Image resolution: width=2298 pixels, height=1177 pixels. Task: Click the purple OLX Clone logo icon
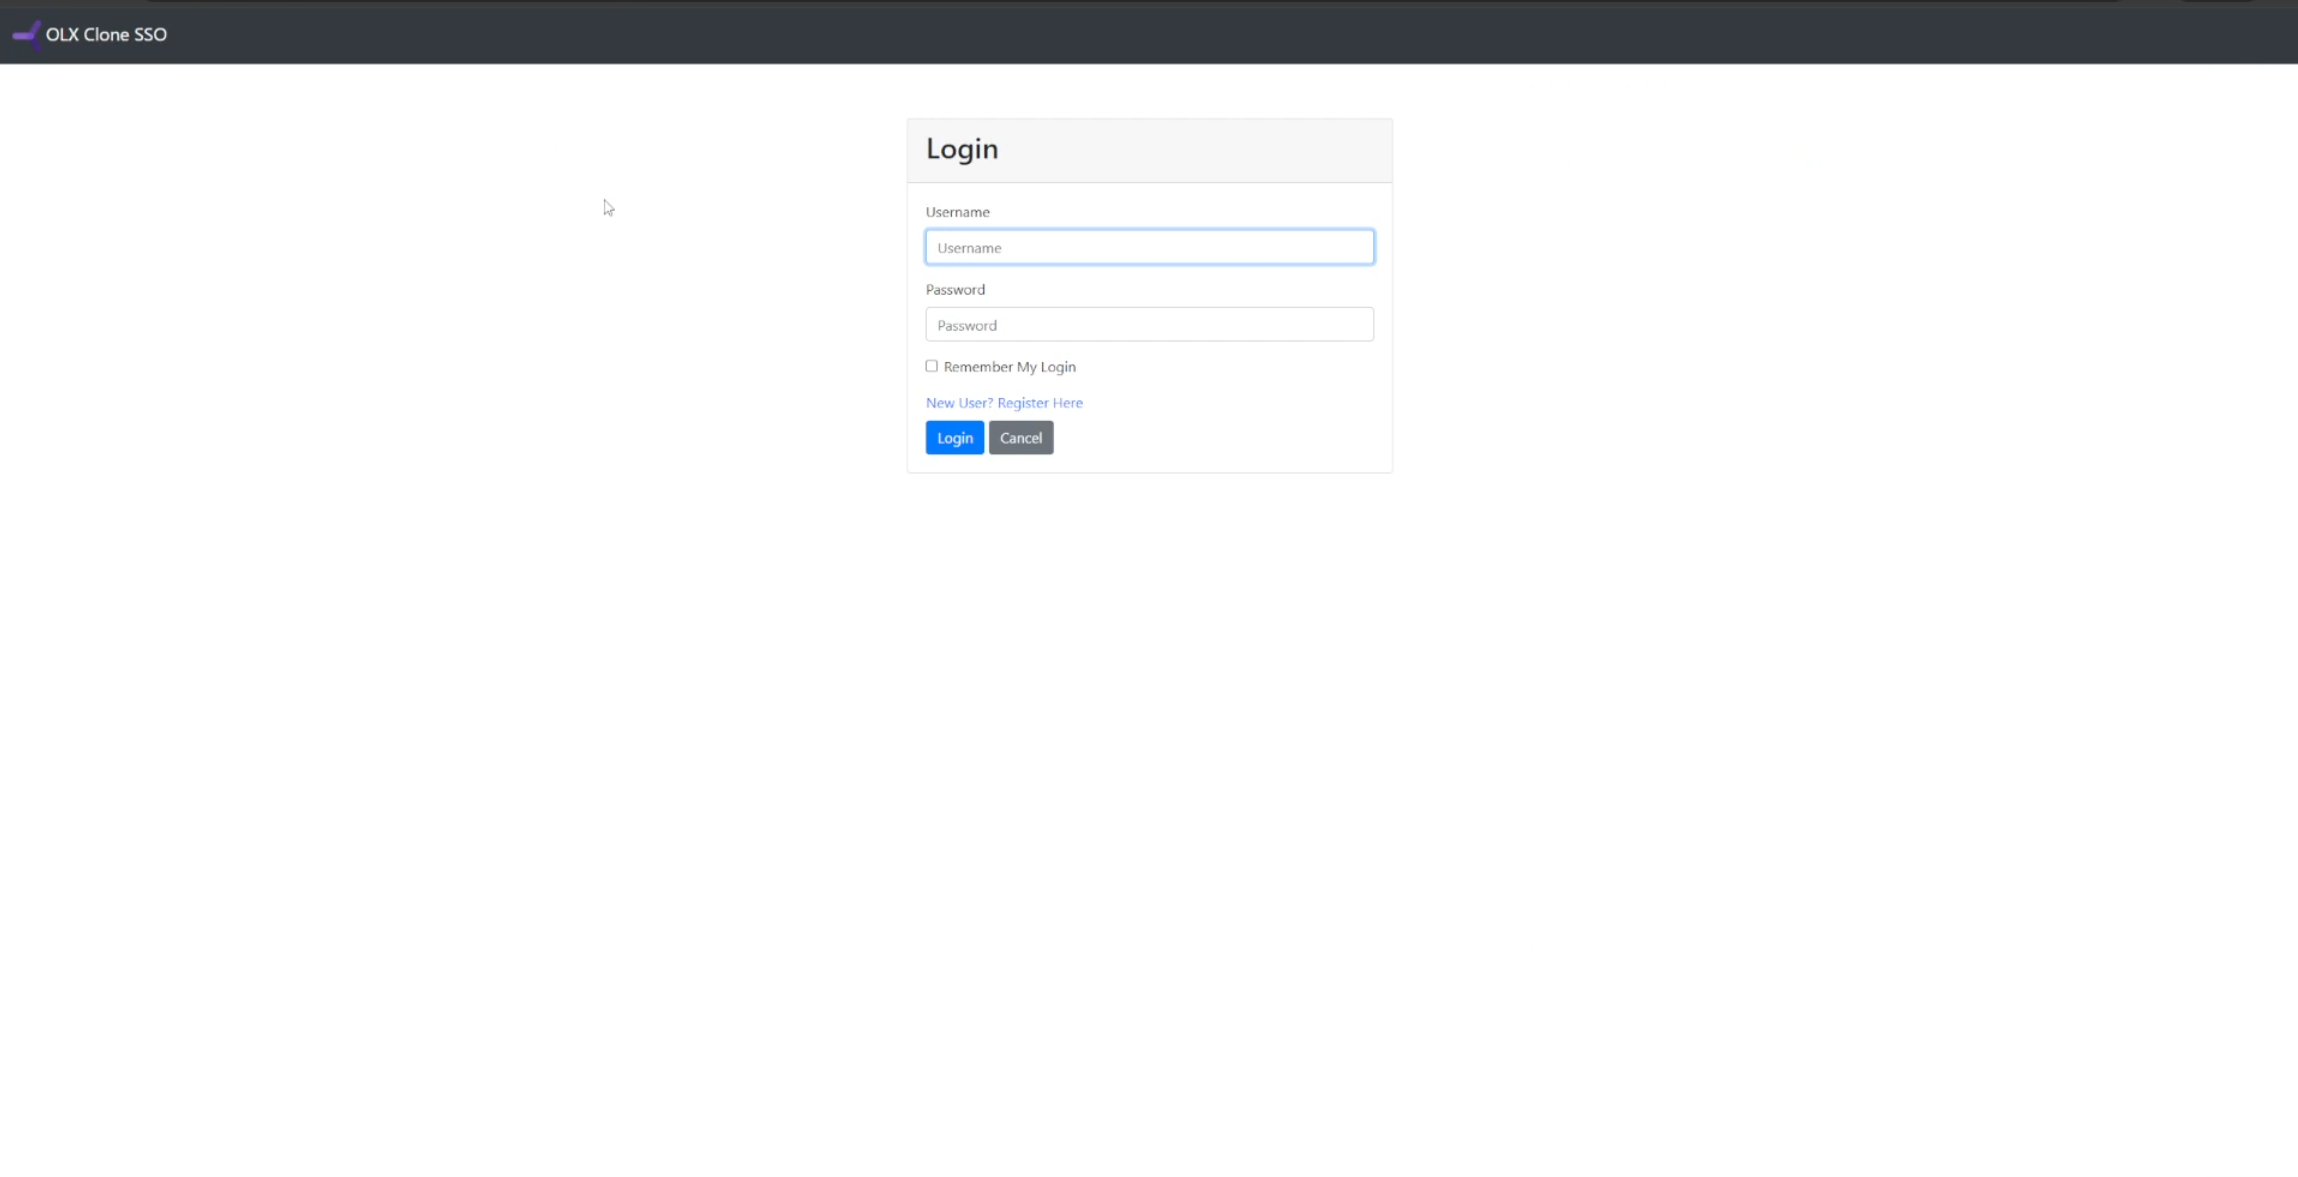27,35
